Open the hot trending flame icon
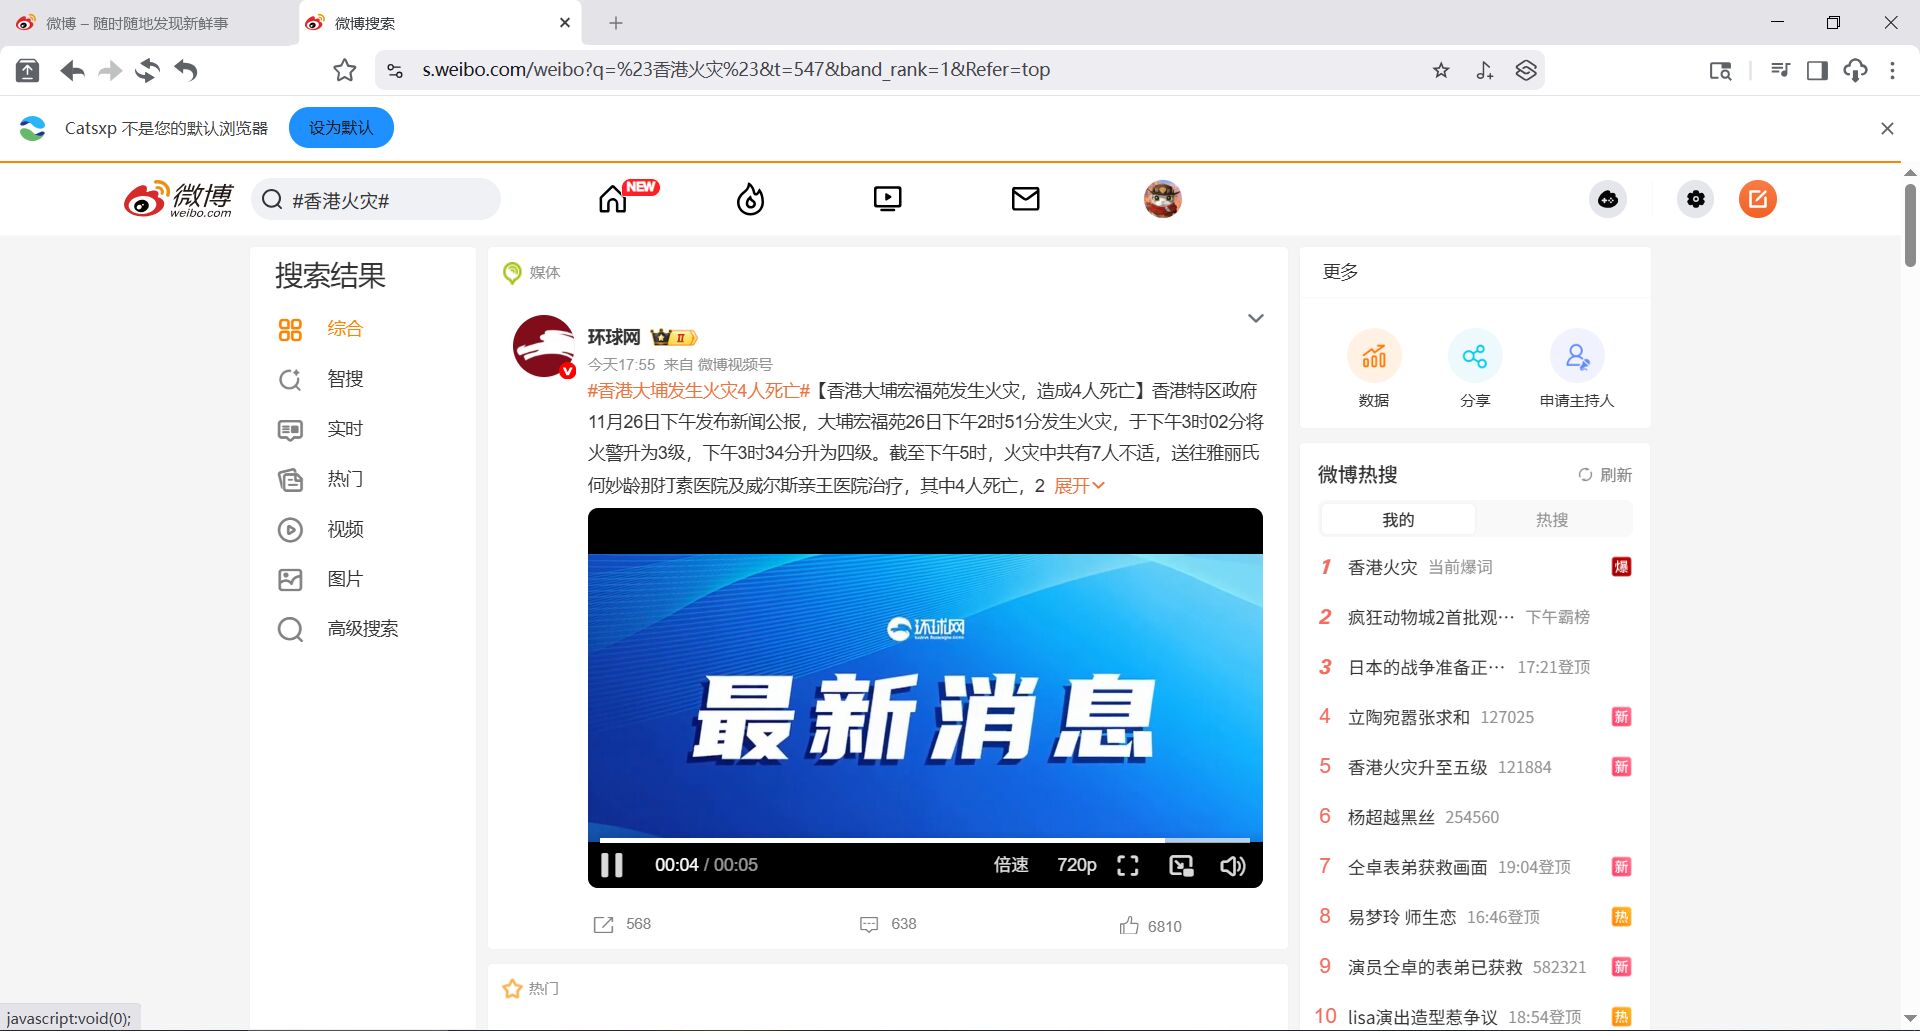Viewport: 1920px width, 1031px height. pos(750,199)
